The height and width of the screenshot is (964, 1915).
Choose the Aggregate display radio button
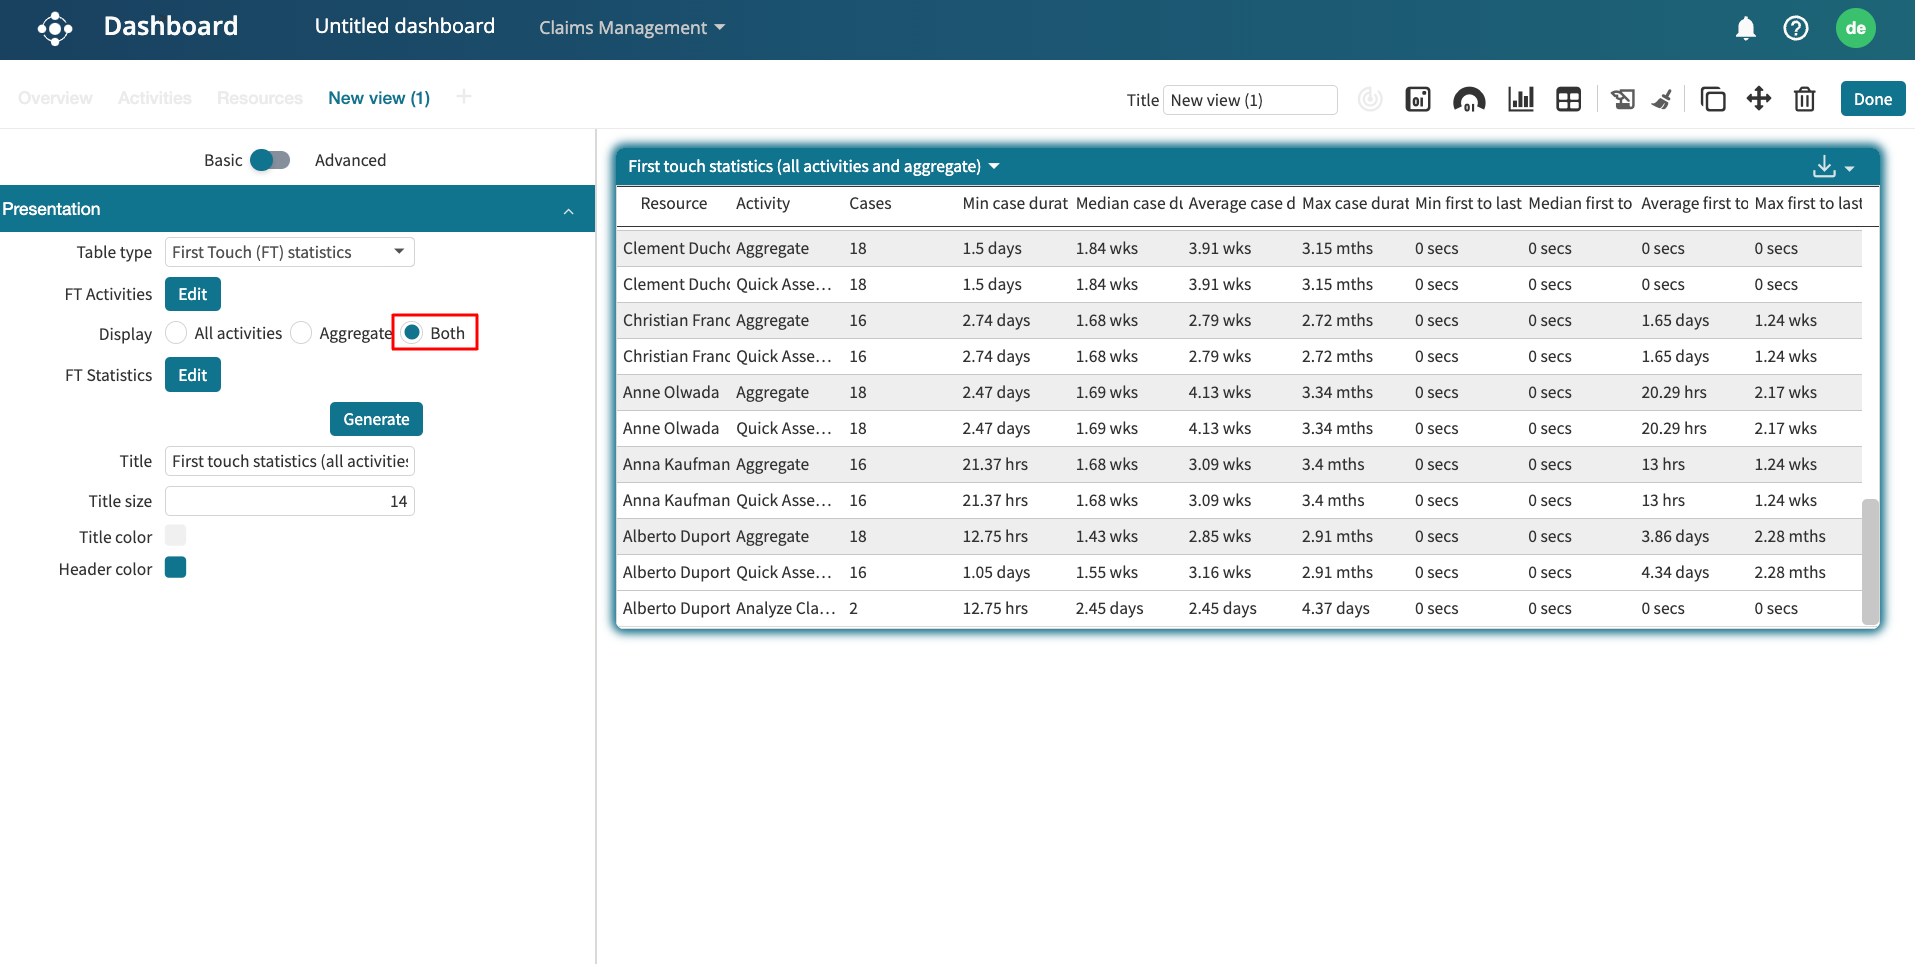point(301,333)
